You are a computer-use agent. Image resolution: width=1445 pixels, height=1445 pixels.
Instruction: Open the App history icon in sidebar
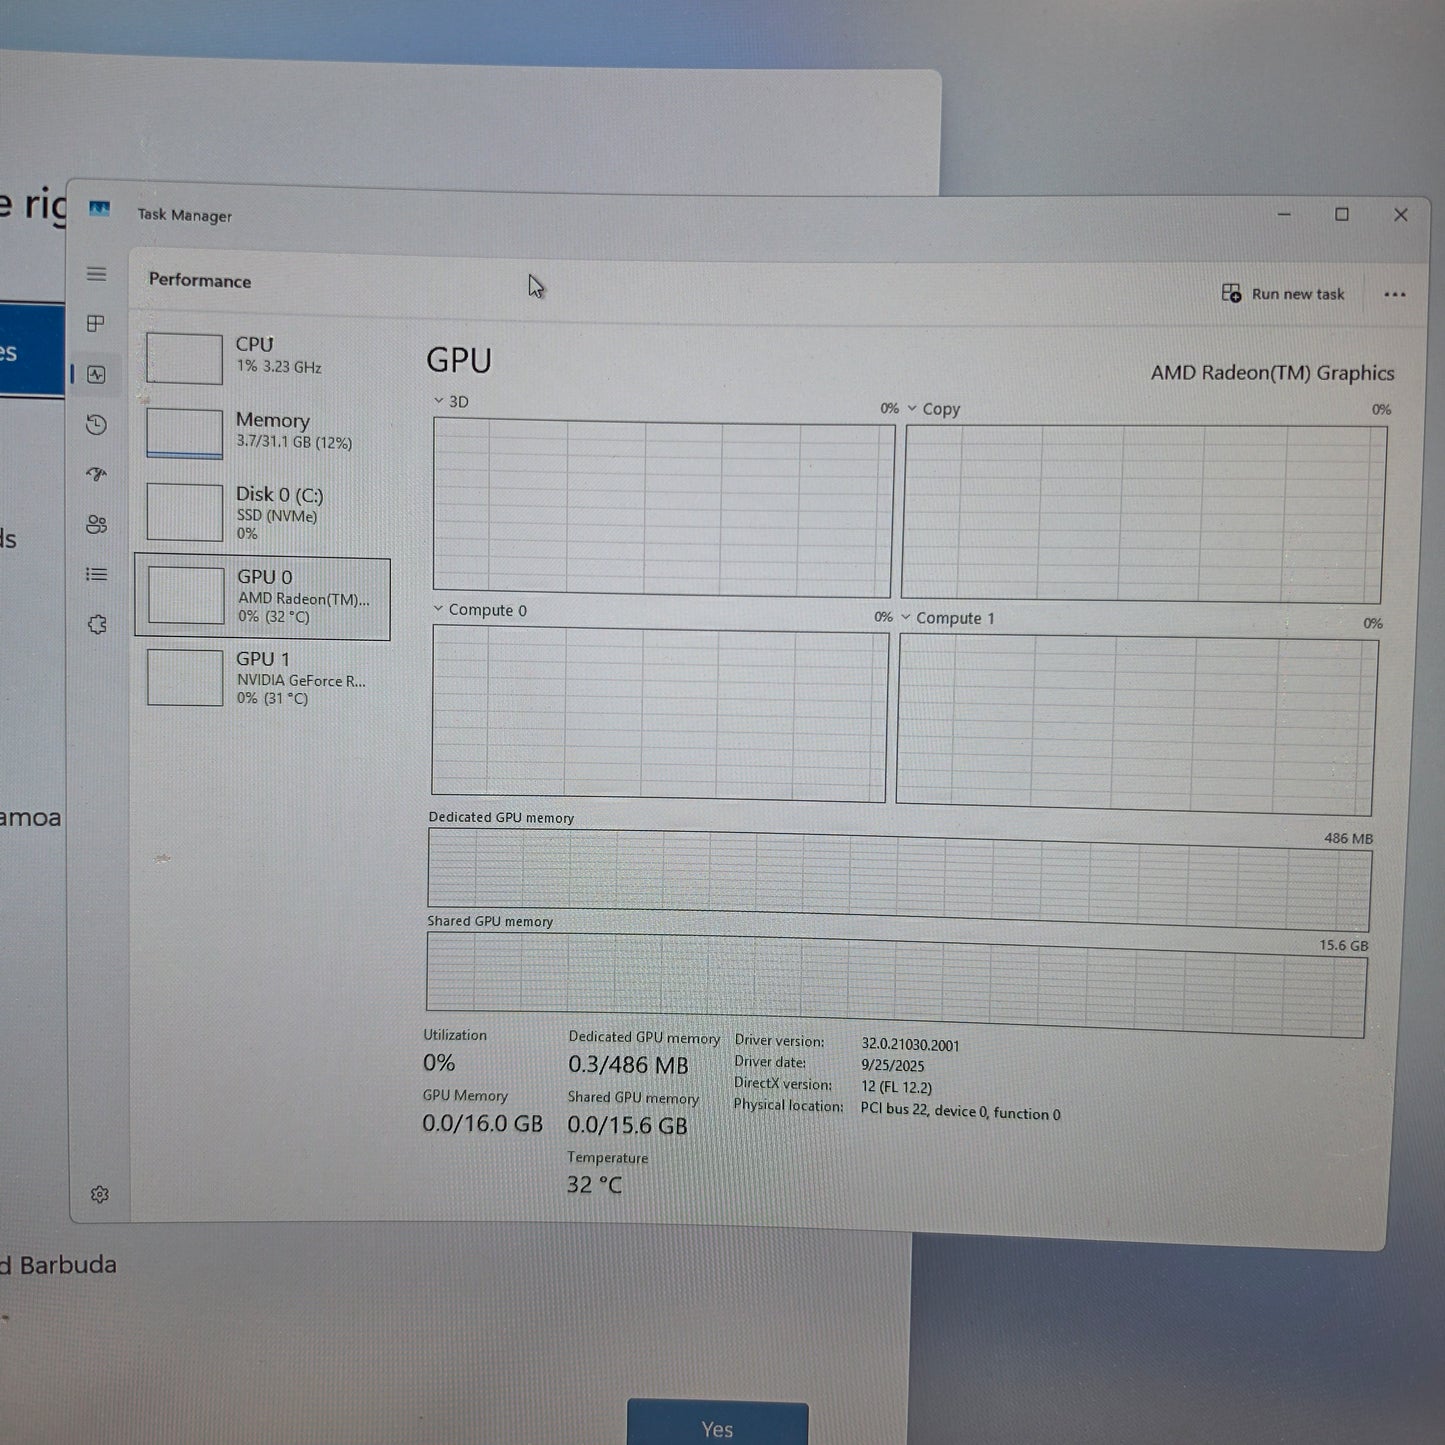click(96, 425)
